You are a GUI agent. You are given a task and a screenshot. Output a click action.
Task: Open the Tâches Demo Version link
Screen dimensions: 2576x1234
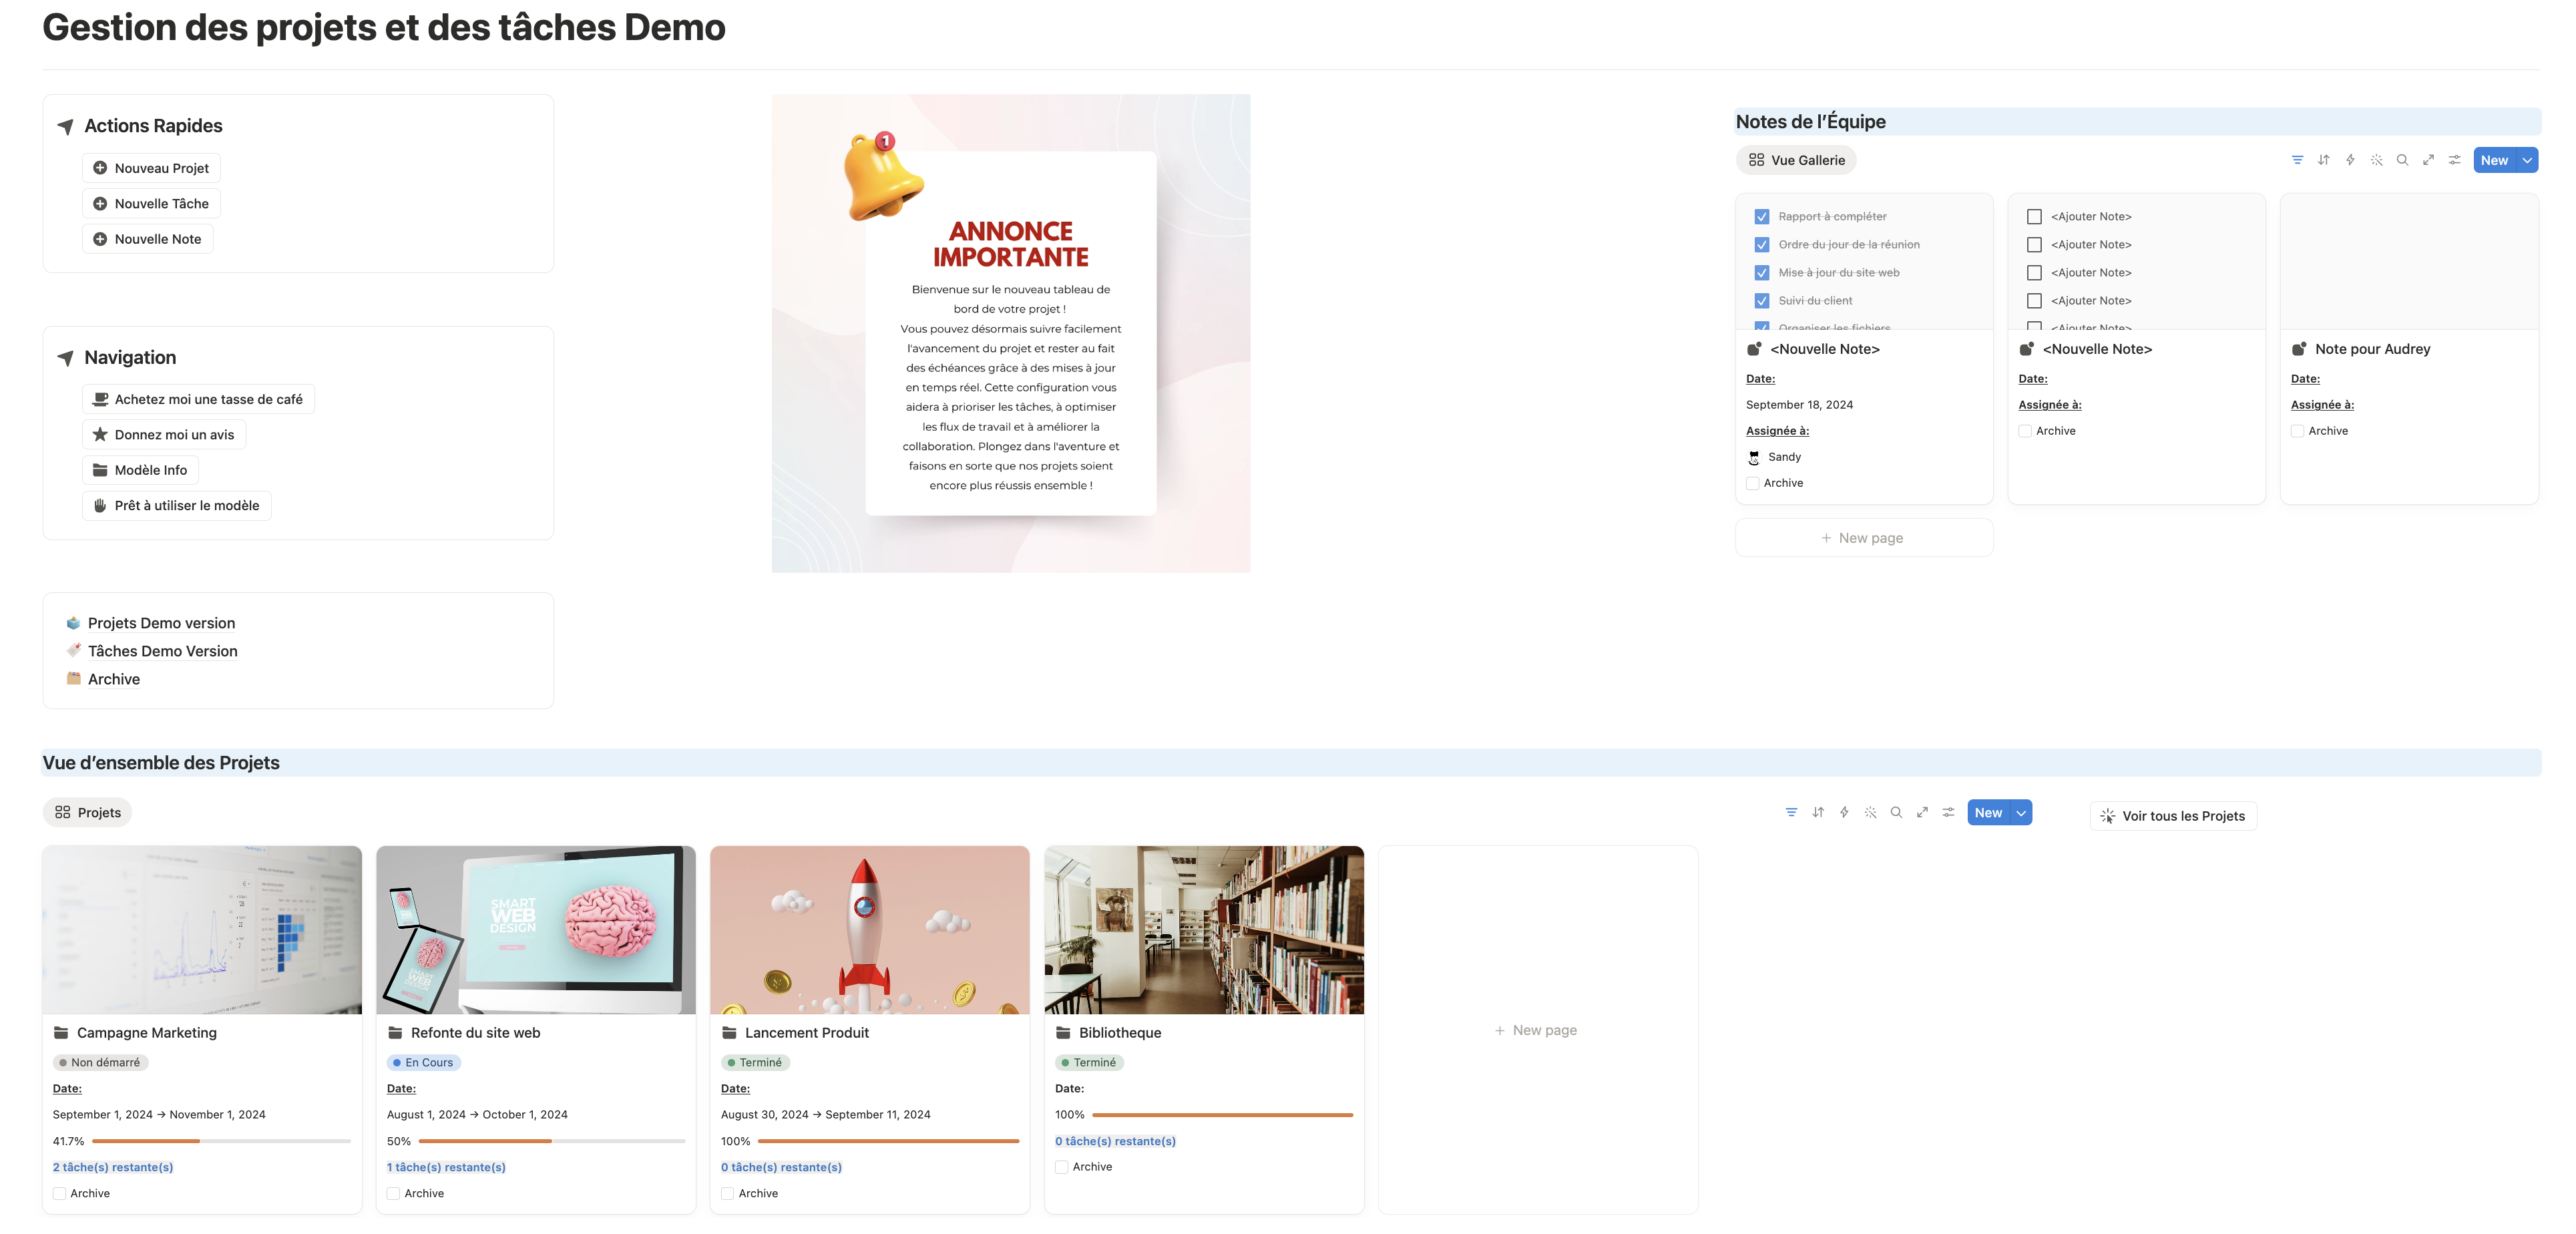[162, 651]
